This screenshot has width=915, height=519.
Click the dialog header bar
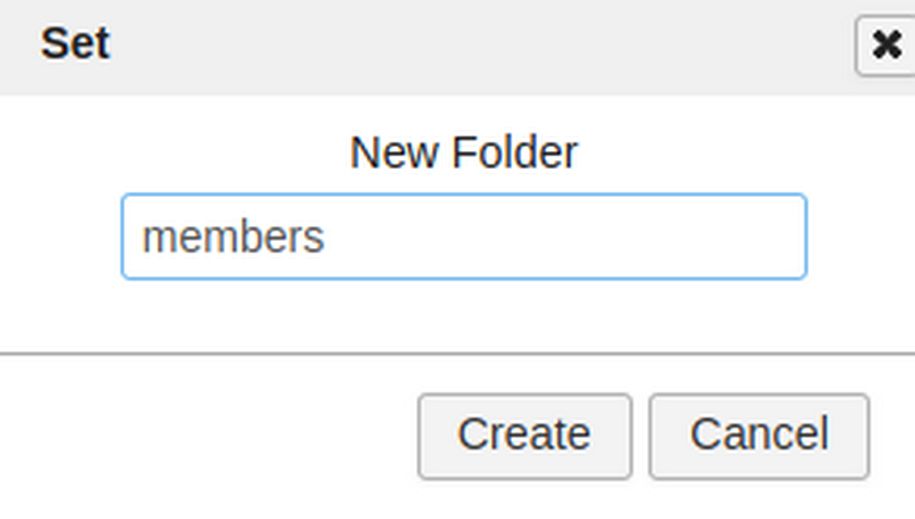click(450, 45)
